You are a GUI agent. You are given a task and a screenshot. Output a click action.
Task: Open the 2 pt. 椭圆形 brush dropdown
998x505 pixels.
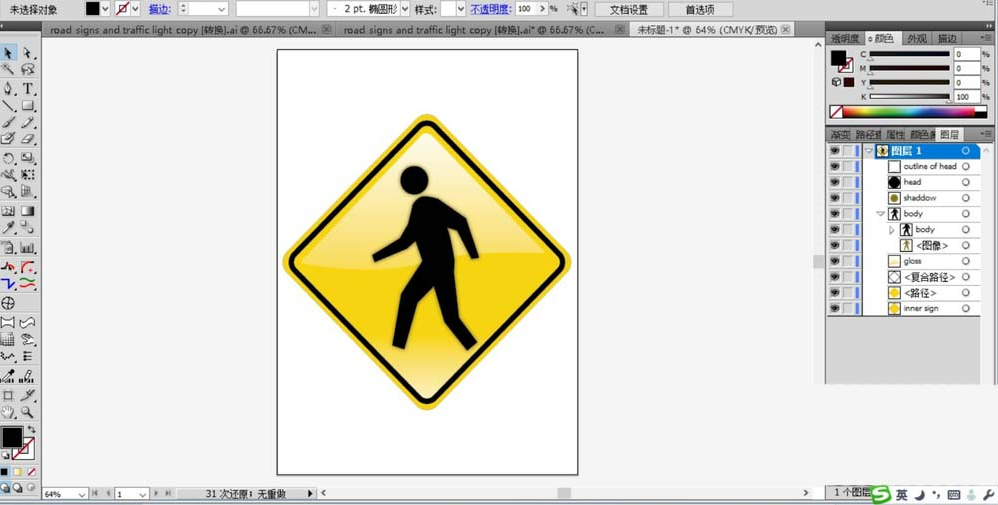[405, 9]
